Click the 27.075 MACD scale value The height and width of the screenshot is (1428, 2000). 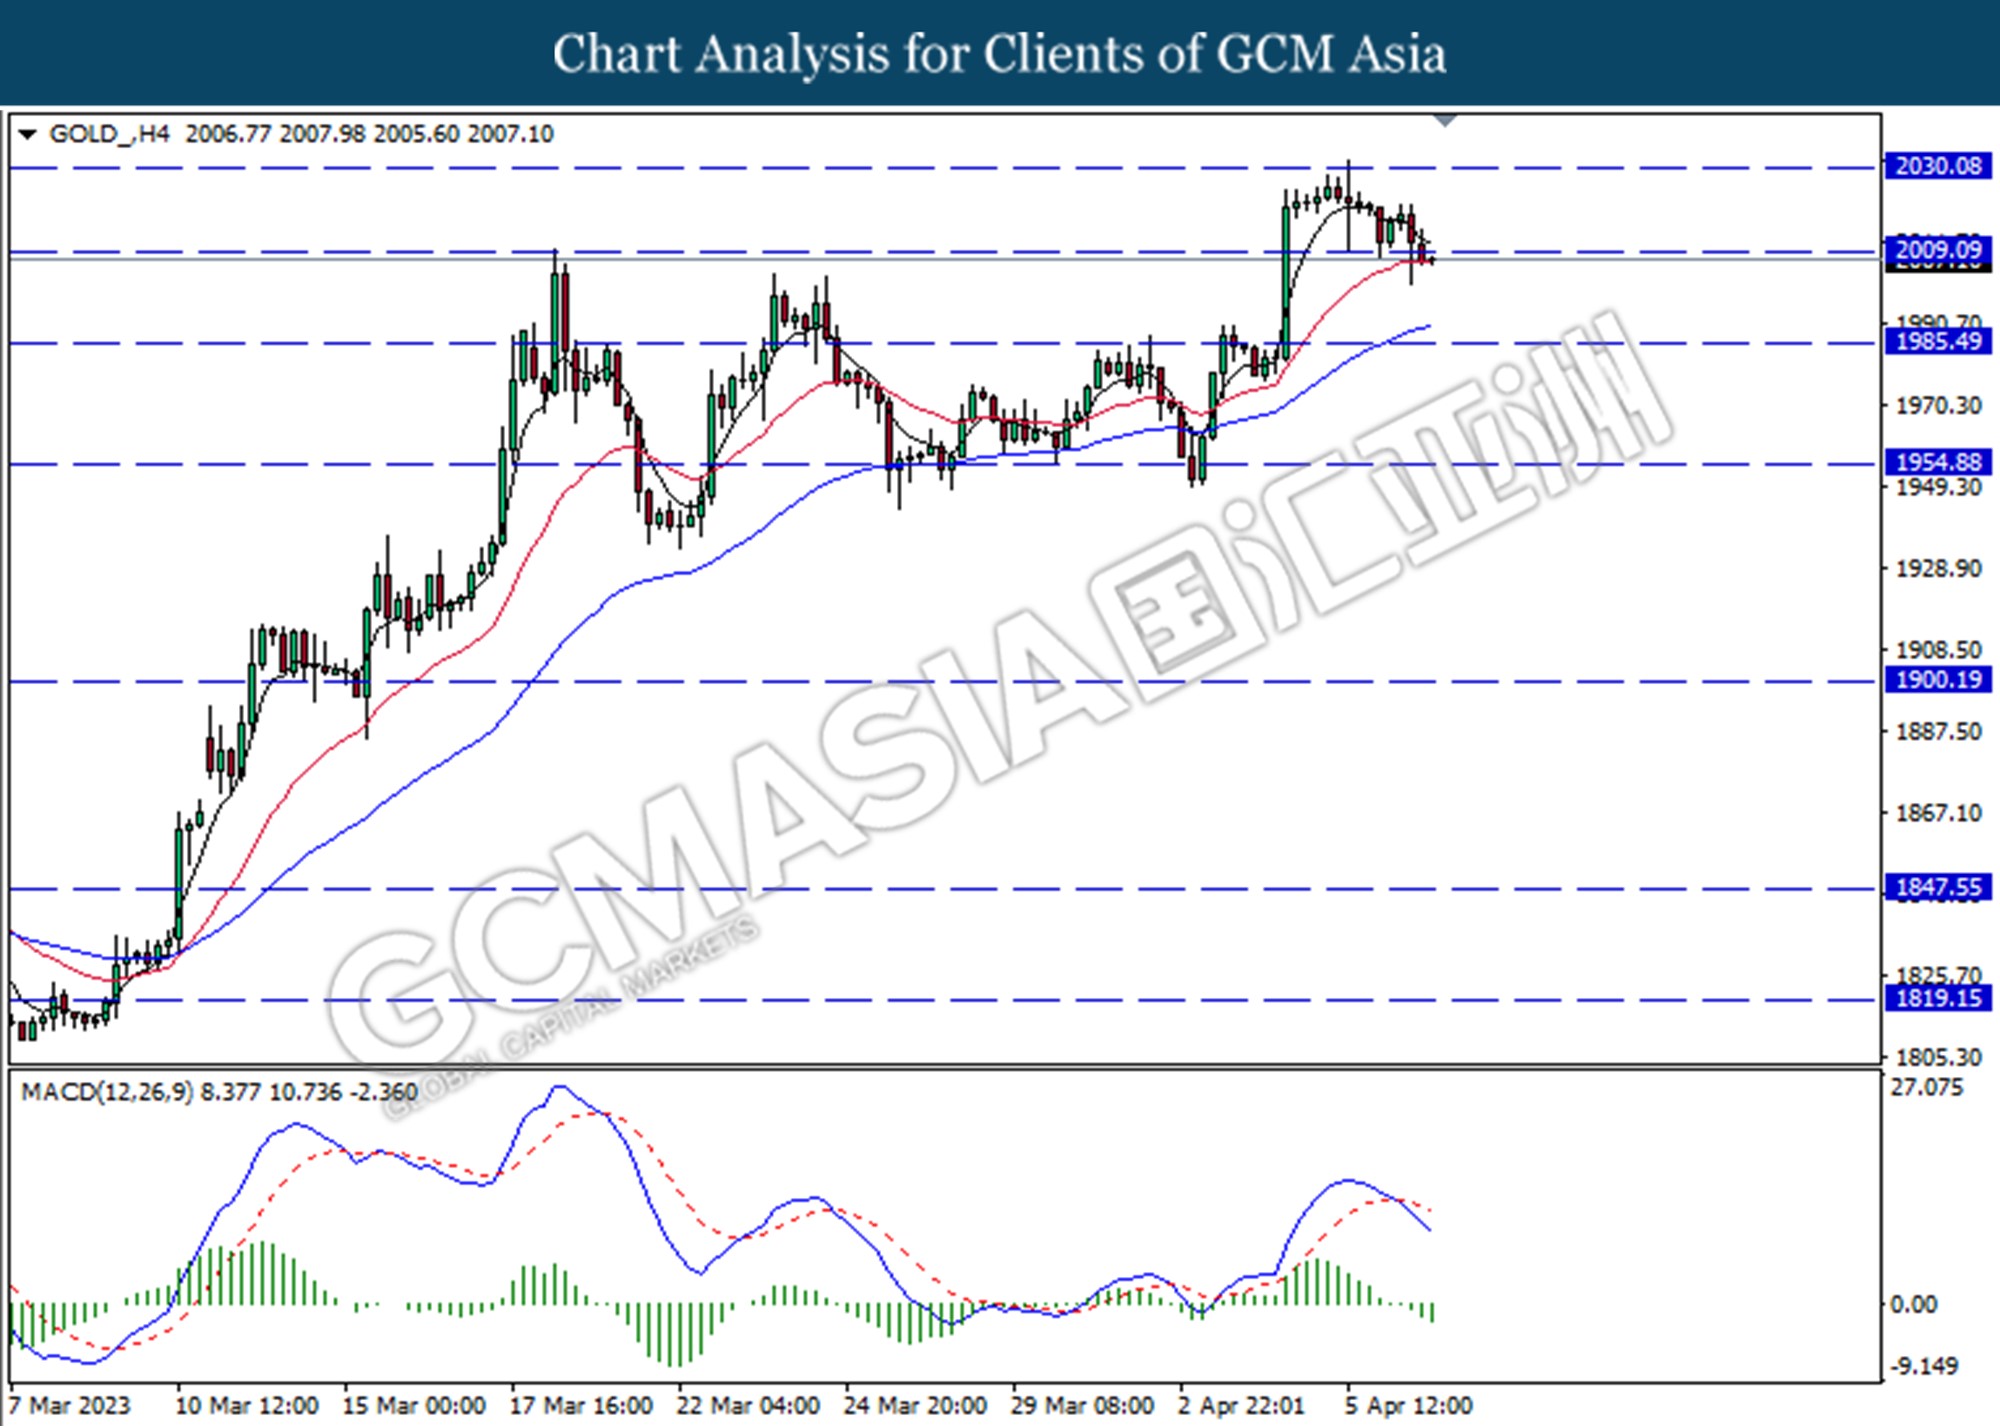point(1927,1088)
